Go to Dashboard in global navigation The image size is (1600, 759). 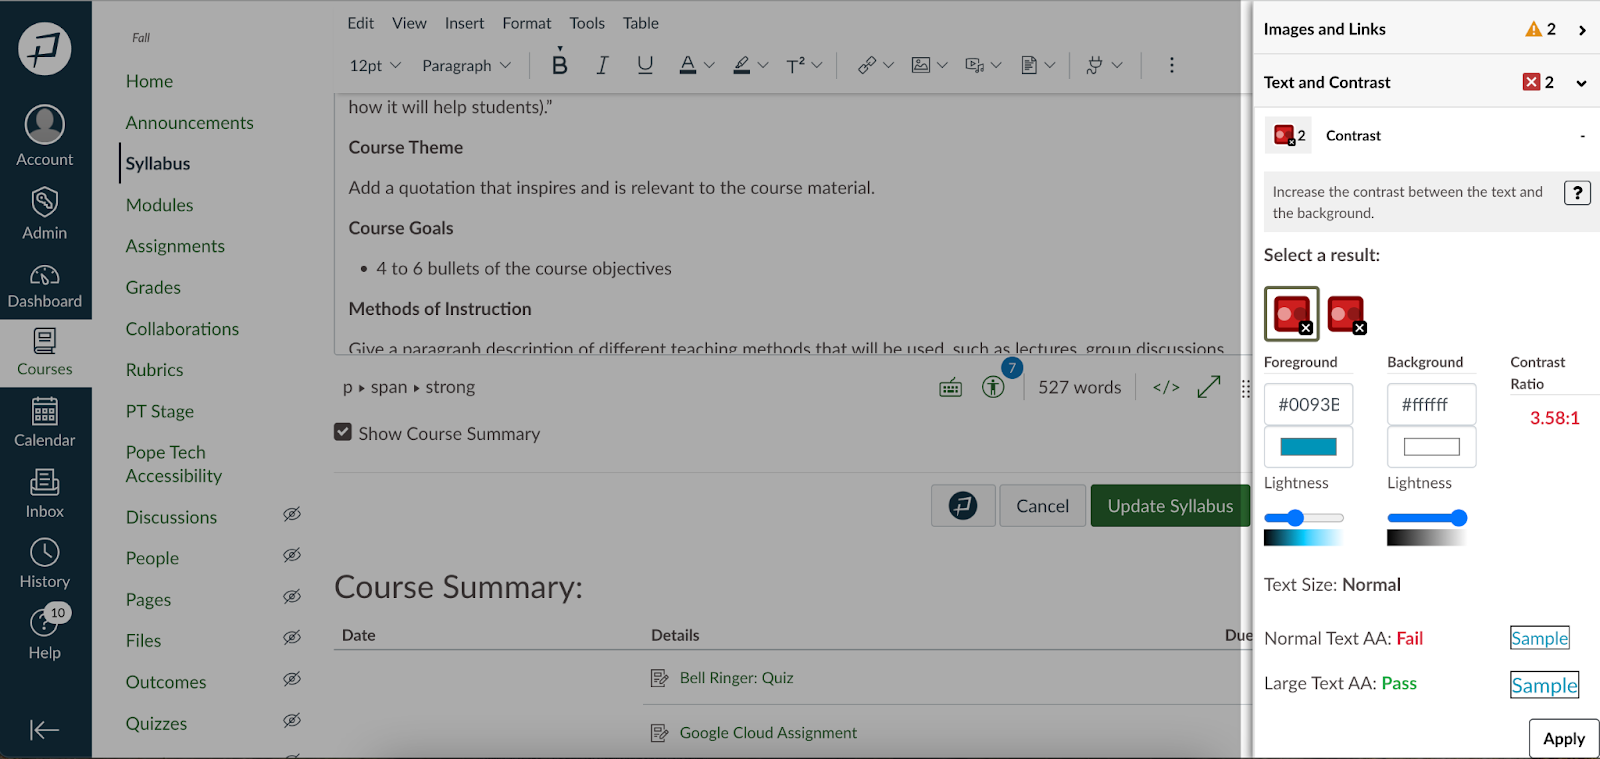tap(45, 286)
